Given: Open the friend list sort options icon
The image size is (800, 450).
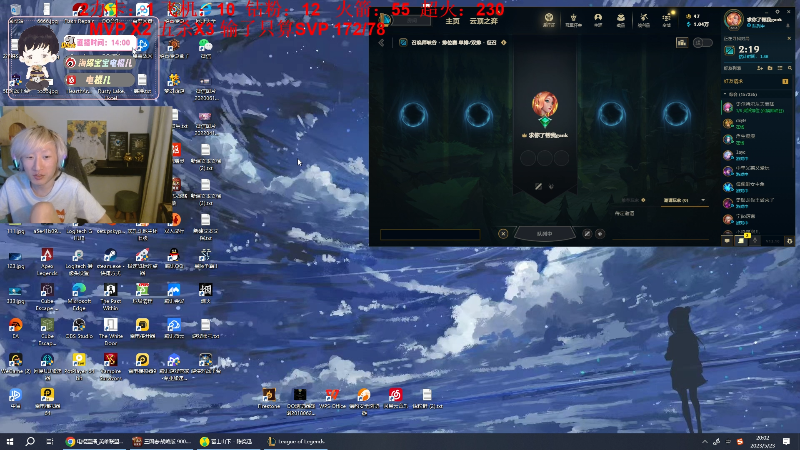Looking at the screenshot, I should (780, 68).
